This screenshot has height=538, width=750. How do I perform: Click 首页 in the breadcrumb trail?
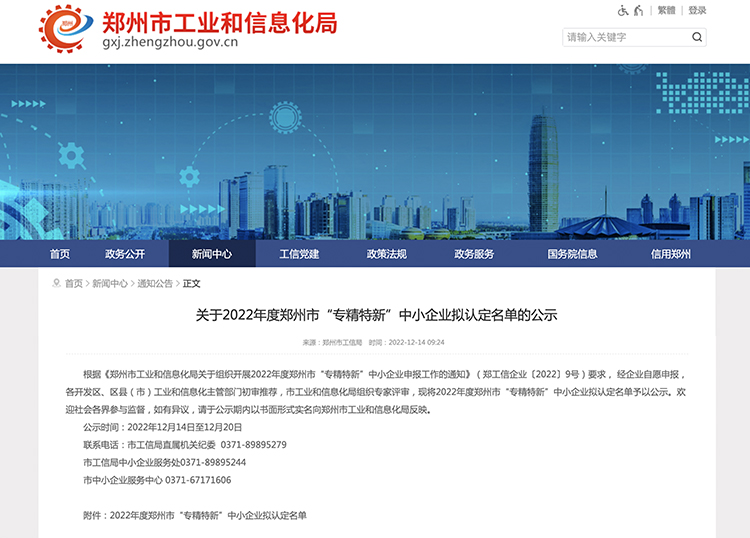tap(74, 284)
